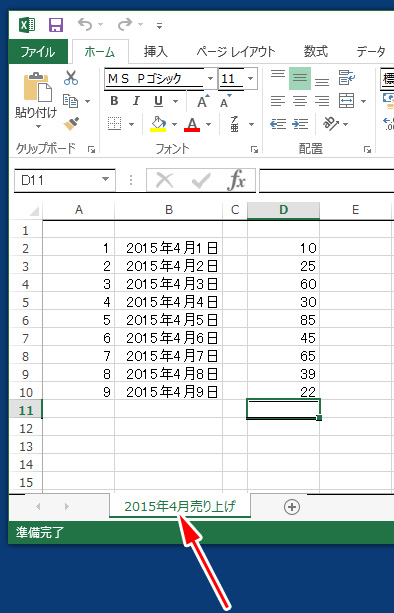Screen dimensions: 394x613
Task: Open the クリップボード dialog launcher
Action: [91, 149]
